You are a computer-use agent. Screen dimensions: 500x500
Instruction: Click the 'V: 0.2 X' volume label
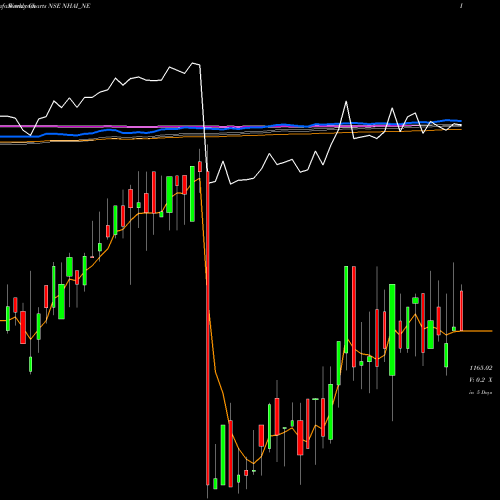[x=481, y=380]
